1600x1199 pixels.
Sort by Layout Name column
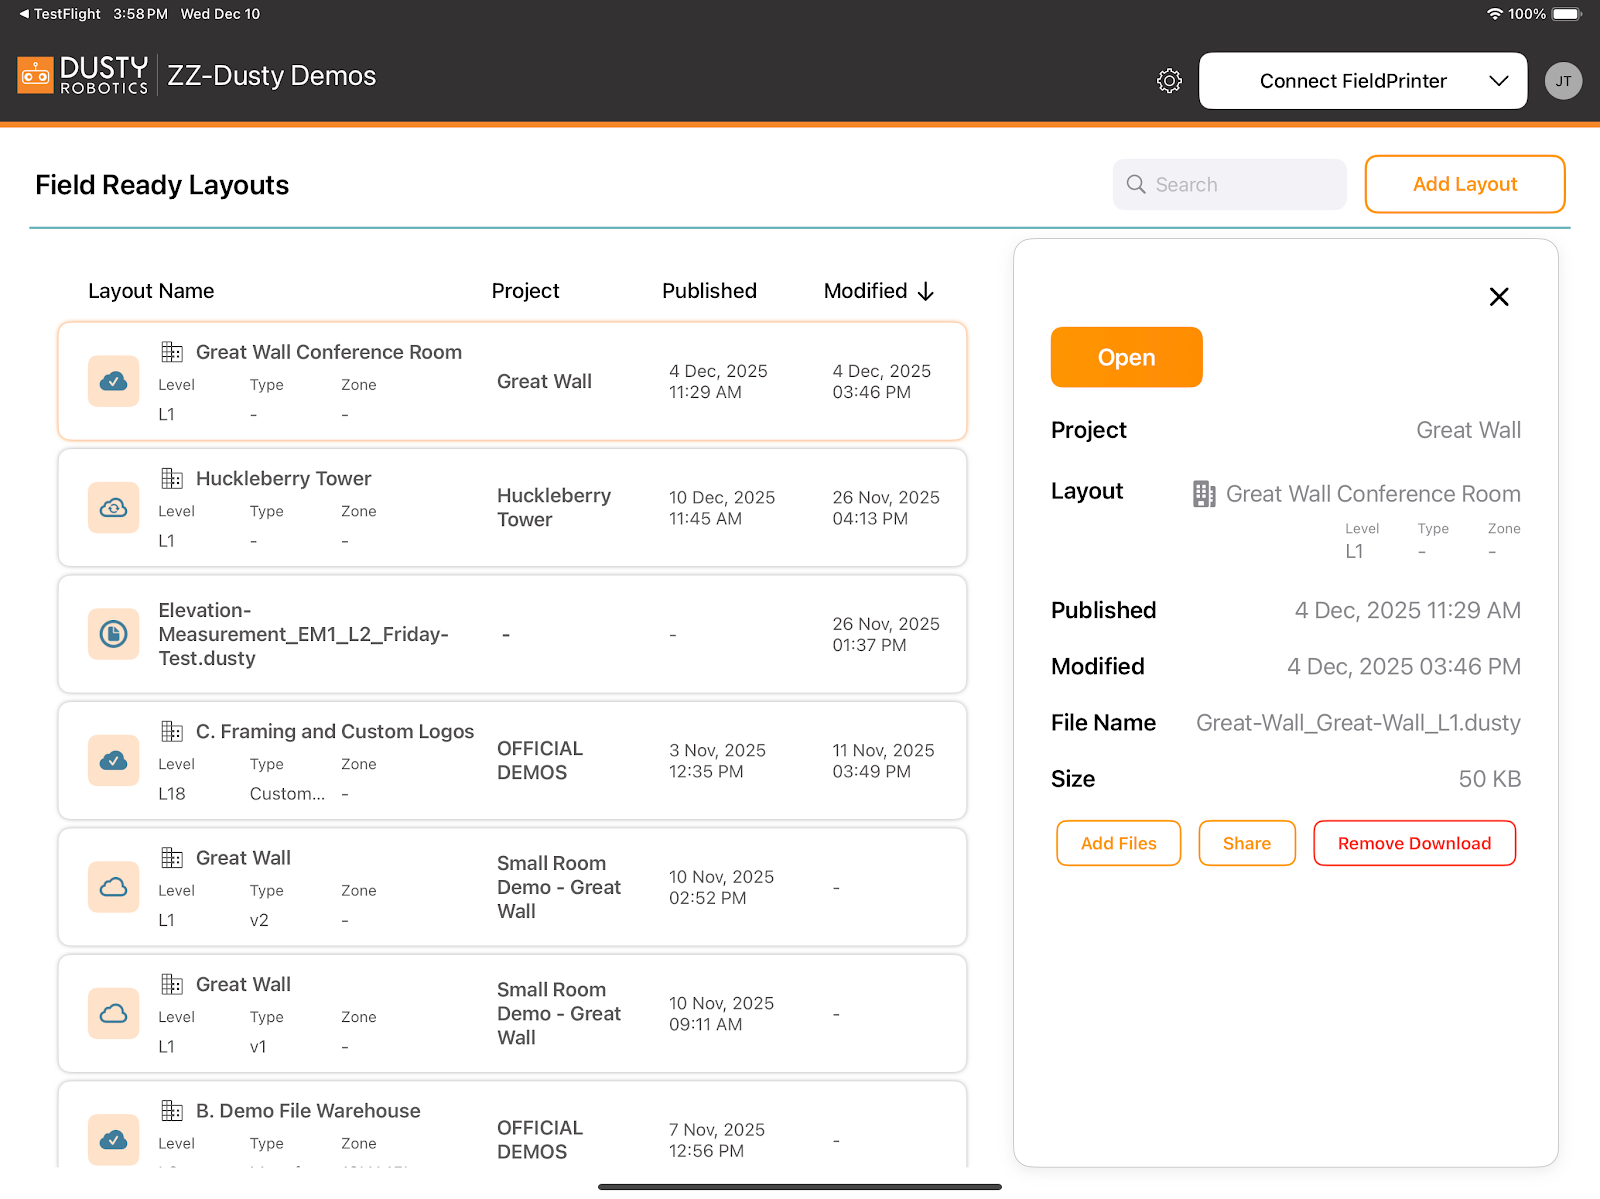151,291
